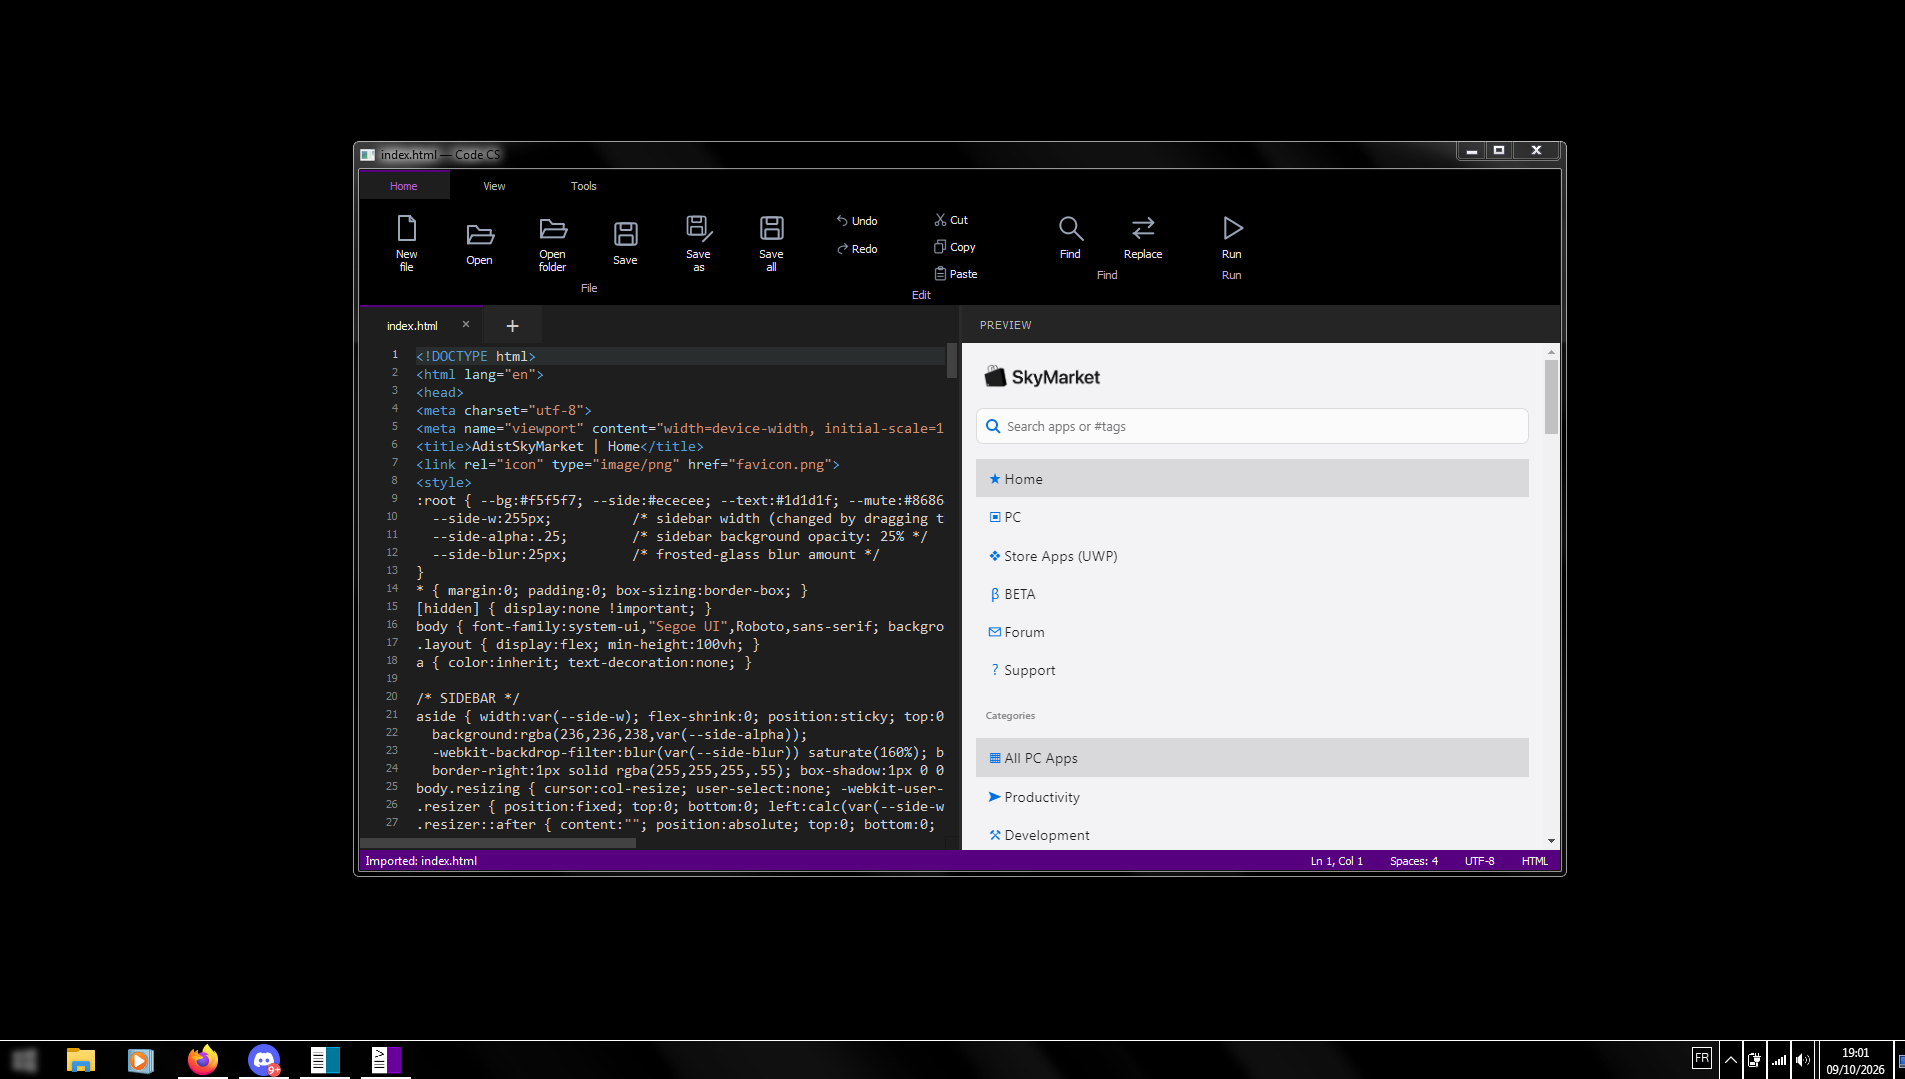Open folder using the ribbon icon
The height and width of the screenshot is (1079, 1905).
[x=552, y=243]
